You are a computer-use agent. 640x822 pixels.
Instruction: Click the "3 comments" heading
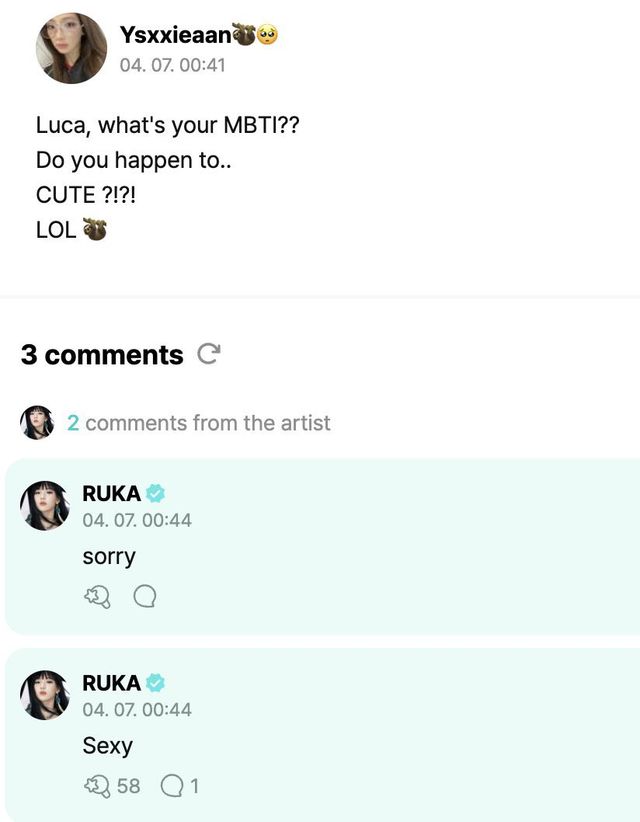pyautogui.click(x=102, y=355)
